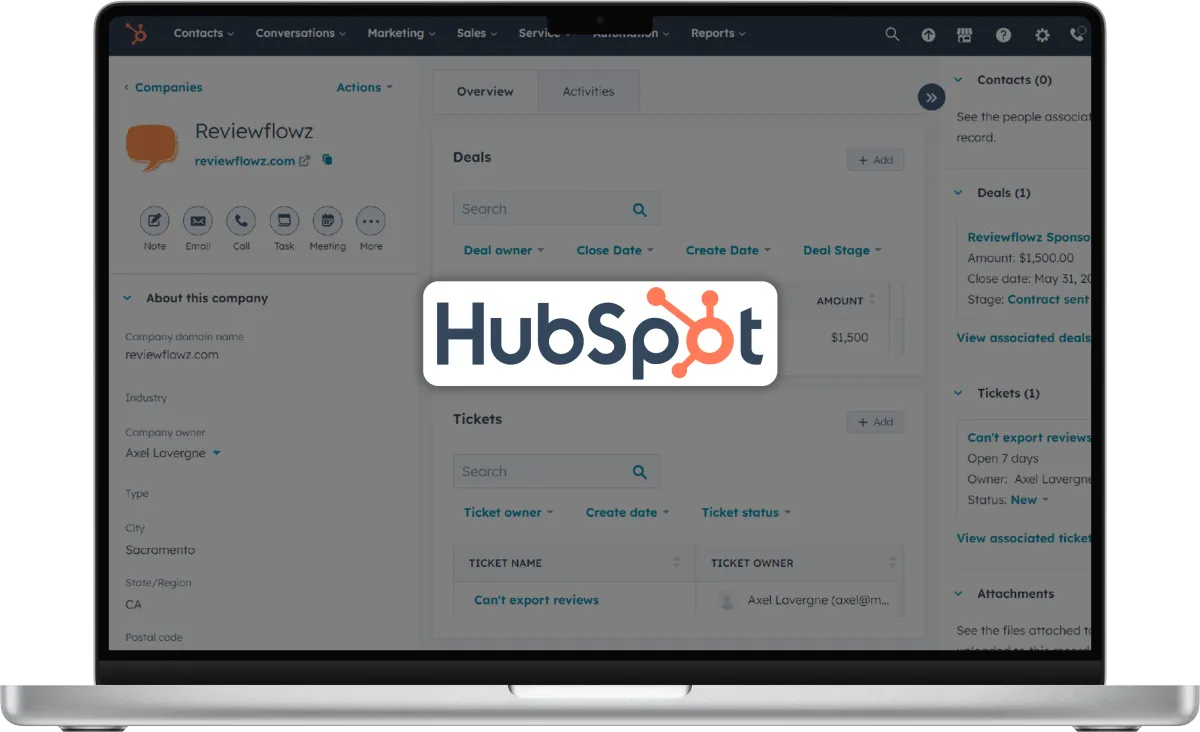Sort by the AMOUNT column arrows

872,300
